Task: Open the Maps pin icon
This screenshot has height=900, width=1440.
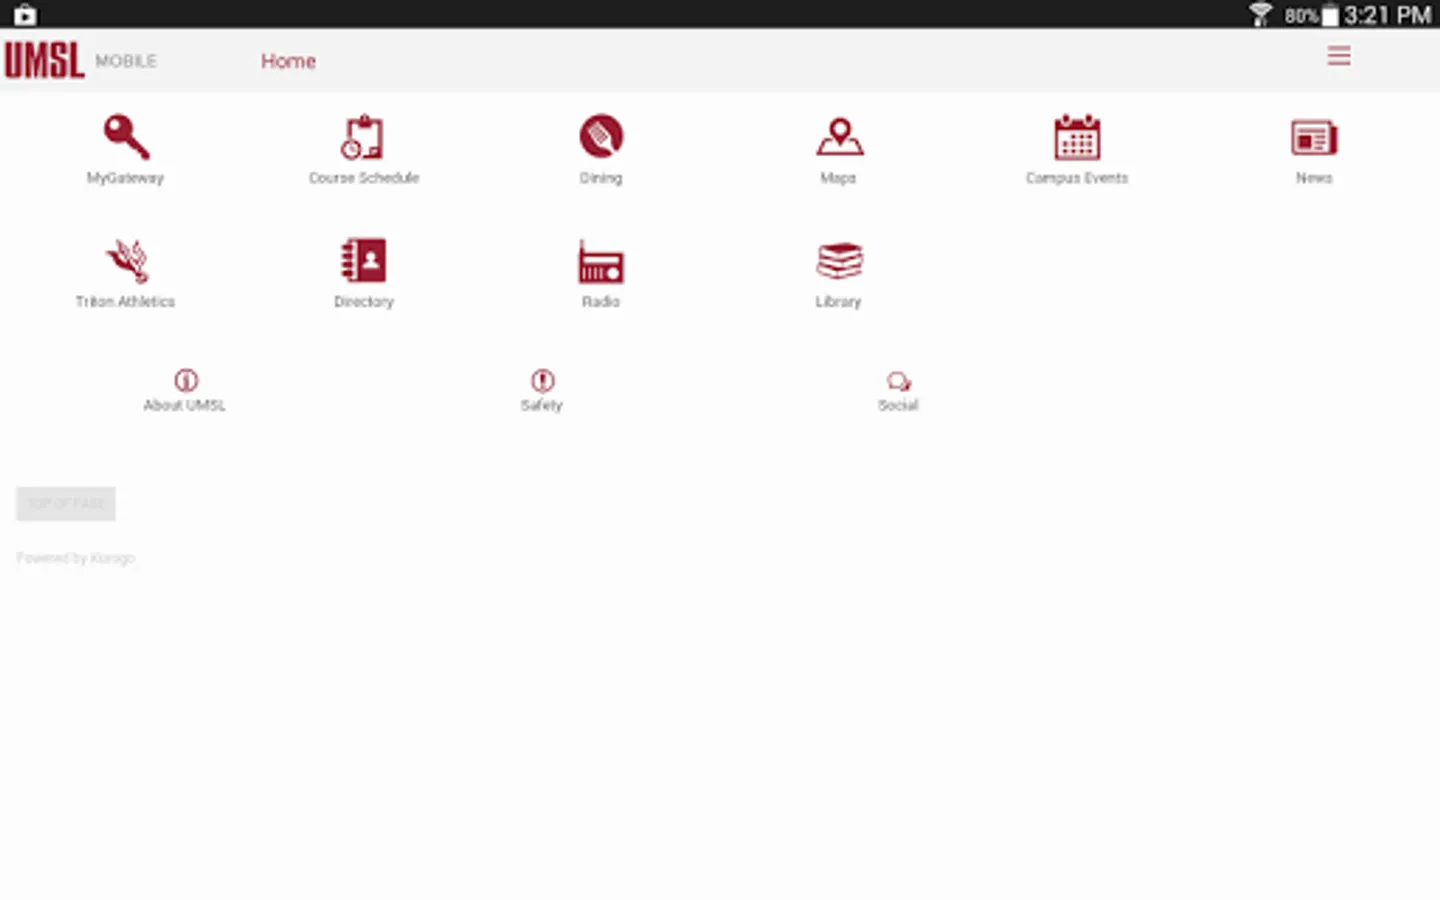Action: click(x=839, y=137)
